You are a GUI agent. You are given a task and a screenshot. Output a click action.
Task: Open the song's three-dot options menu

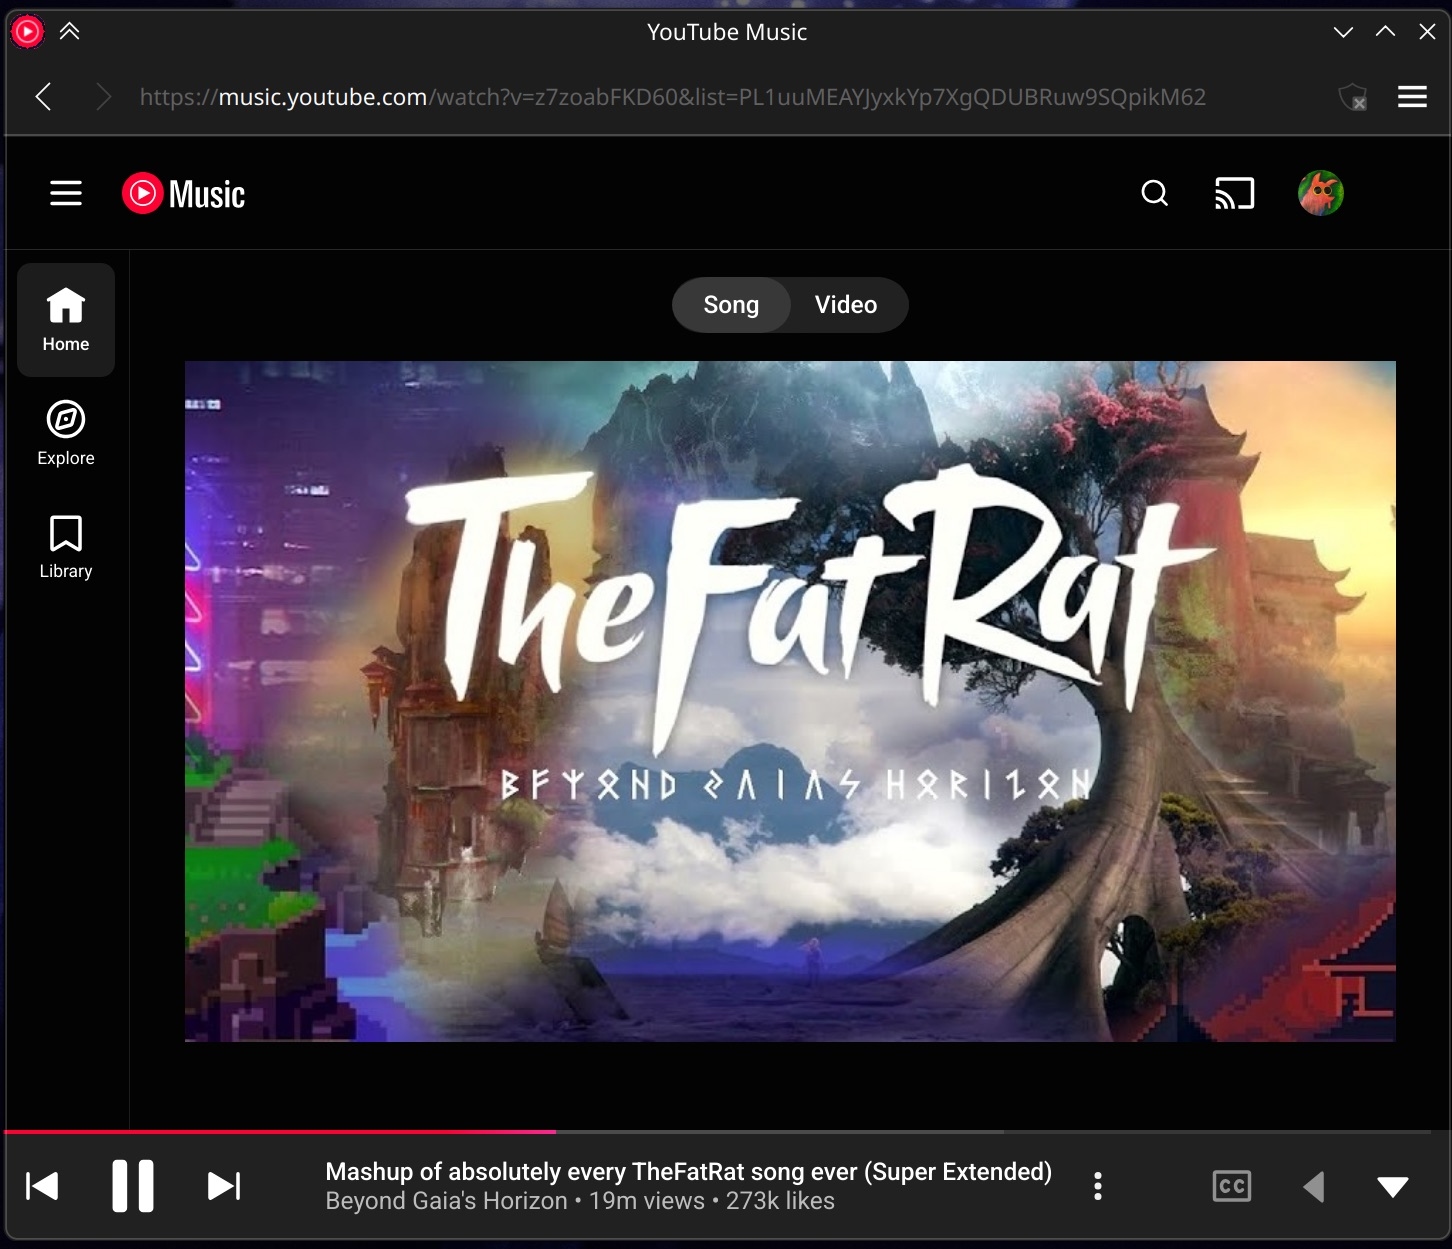coord(1098,1186)
